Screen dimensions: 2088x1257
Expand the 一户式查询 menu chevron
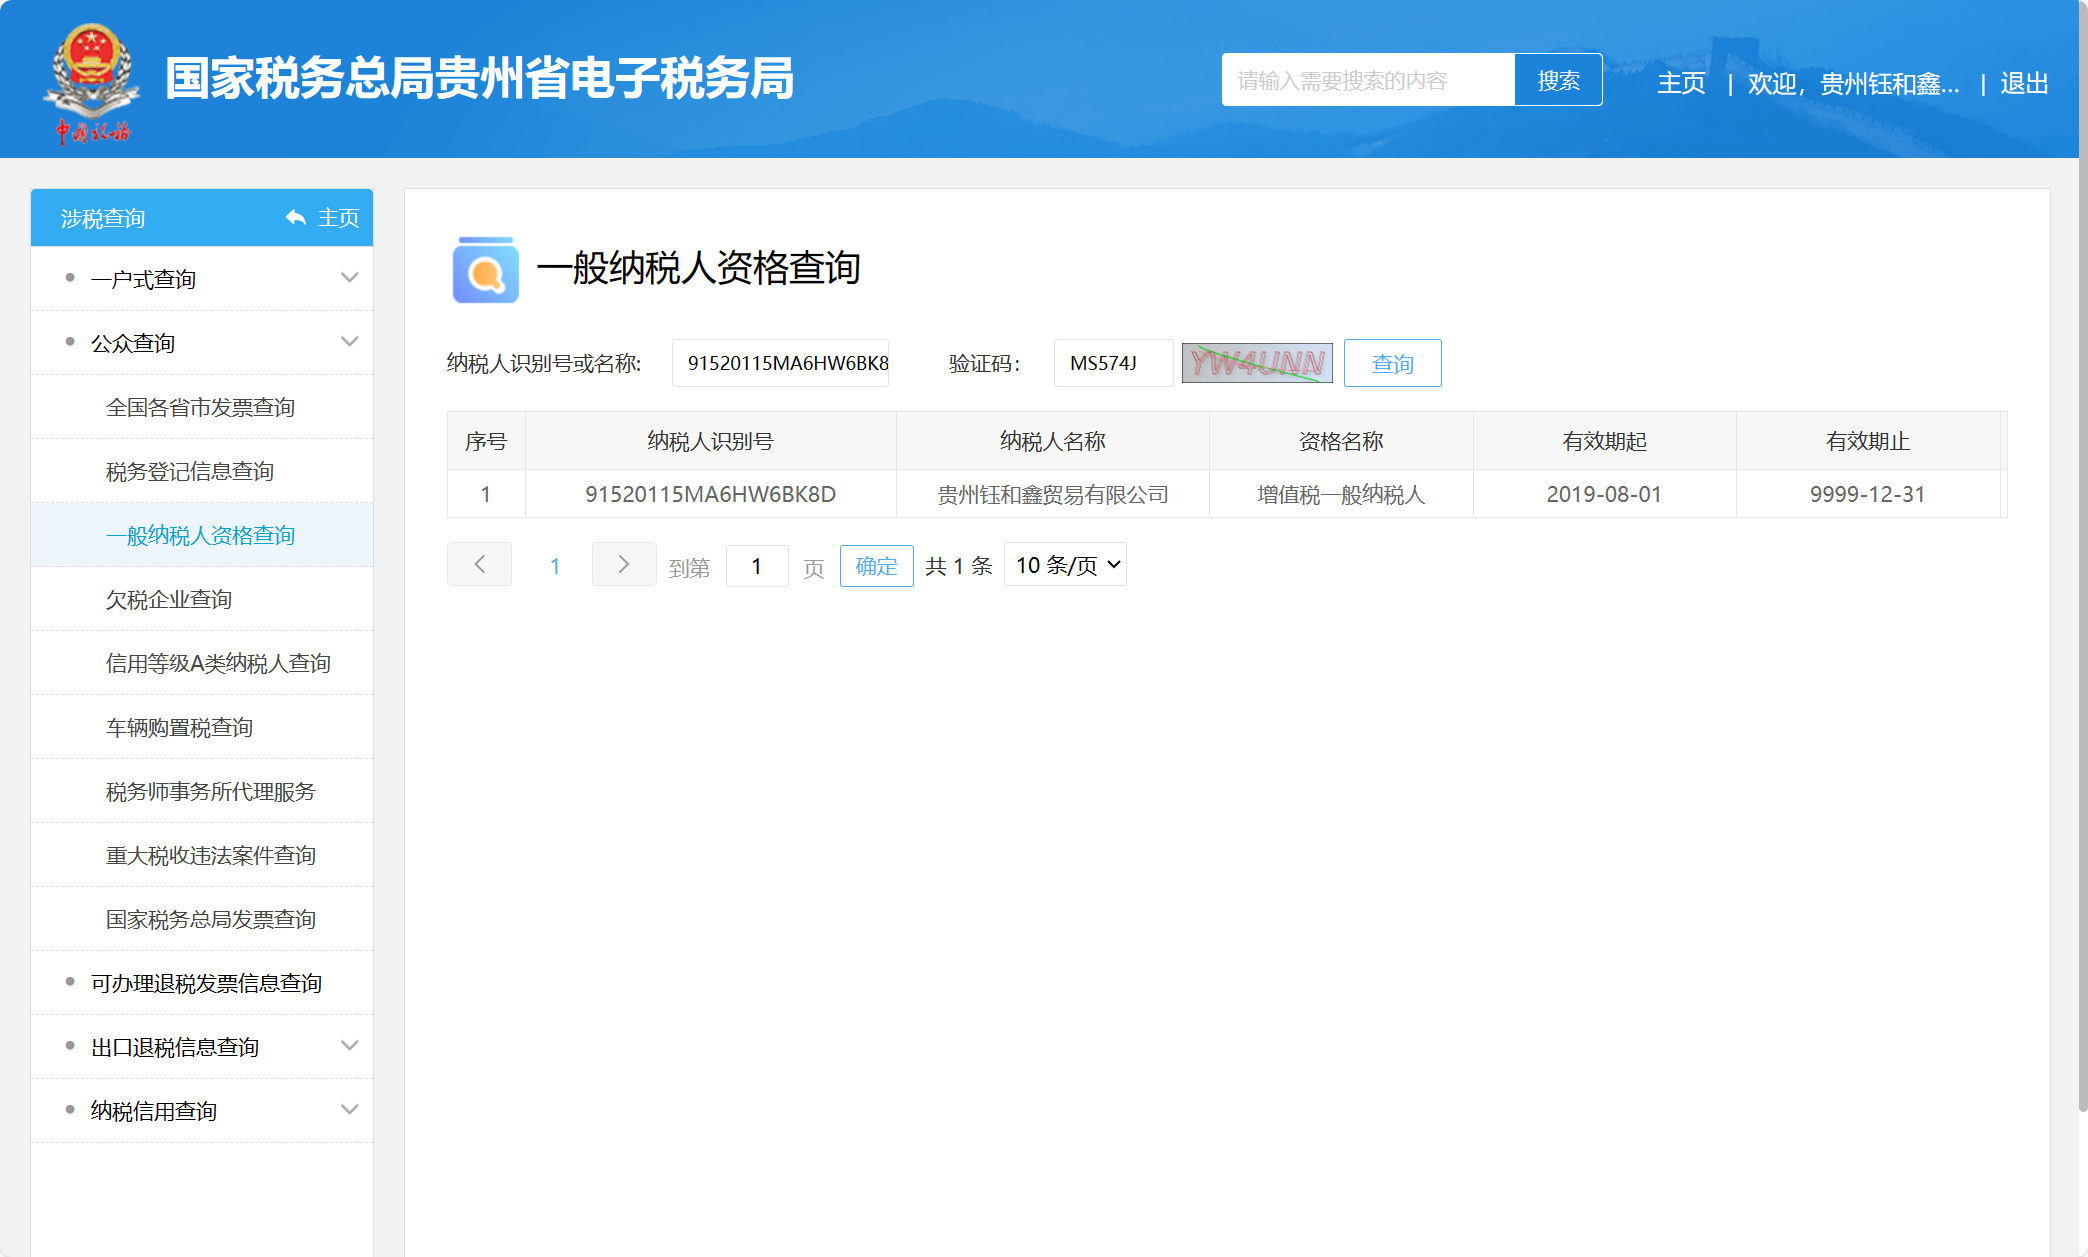349,278
